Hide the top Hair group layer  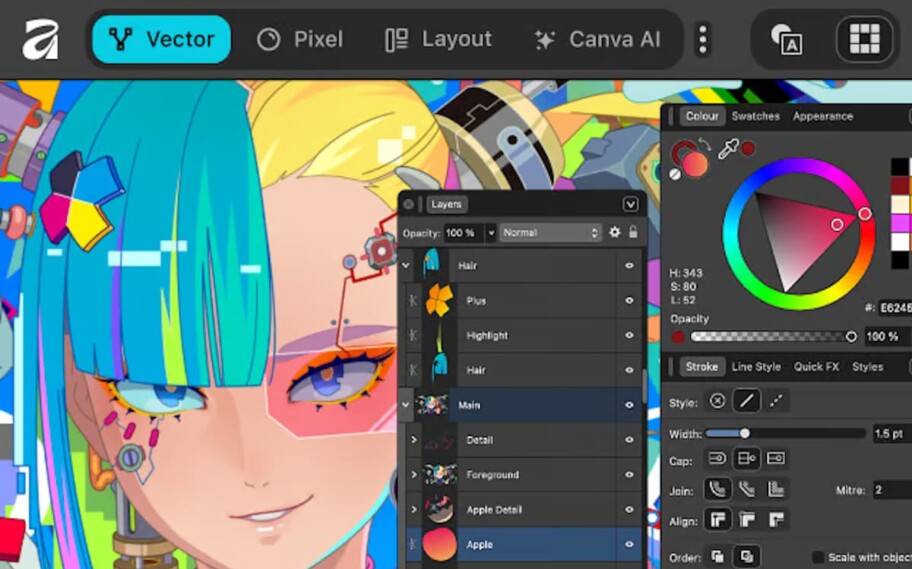pyautogui.click(x=629, y=265)
